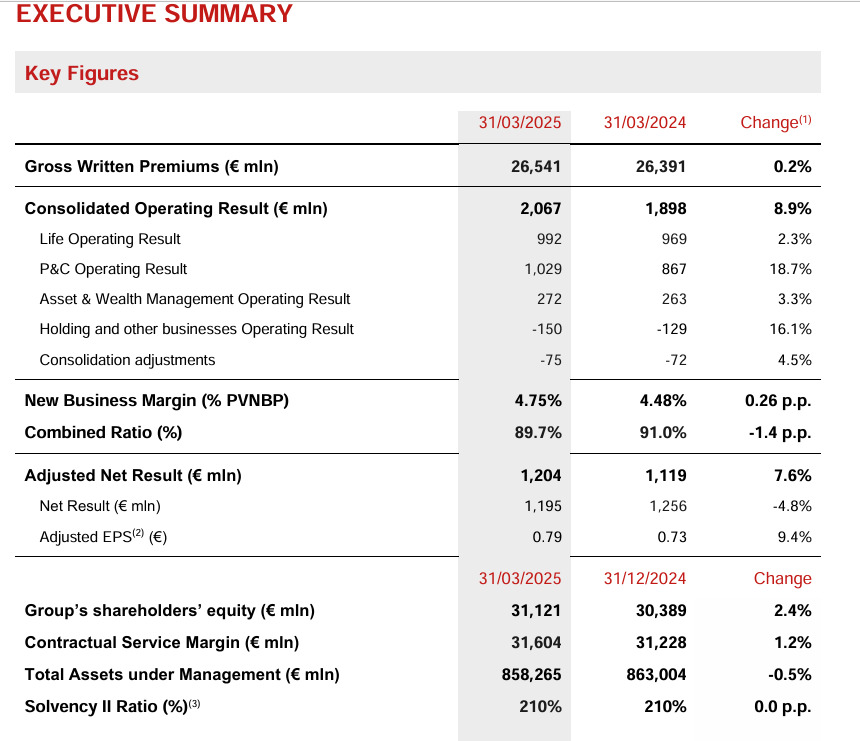860x741 pixels.
Task: Click the Executive Summary heading
Action: (155, 14)
